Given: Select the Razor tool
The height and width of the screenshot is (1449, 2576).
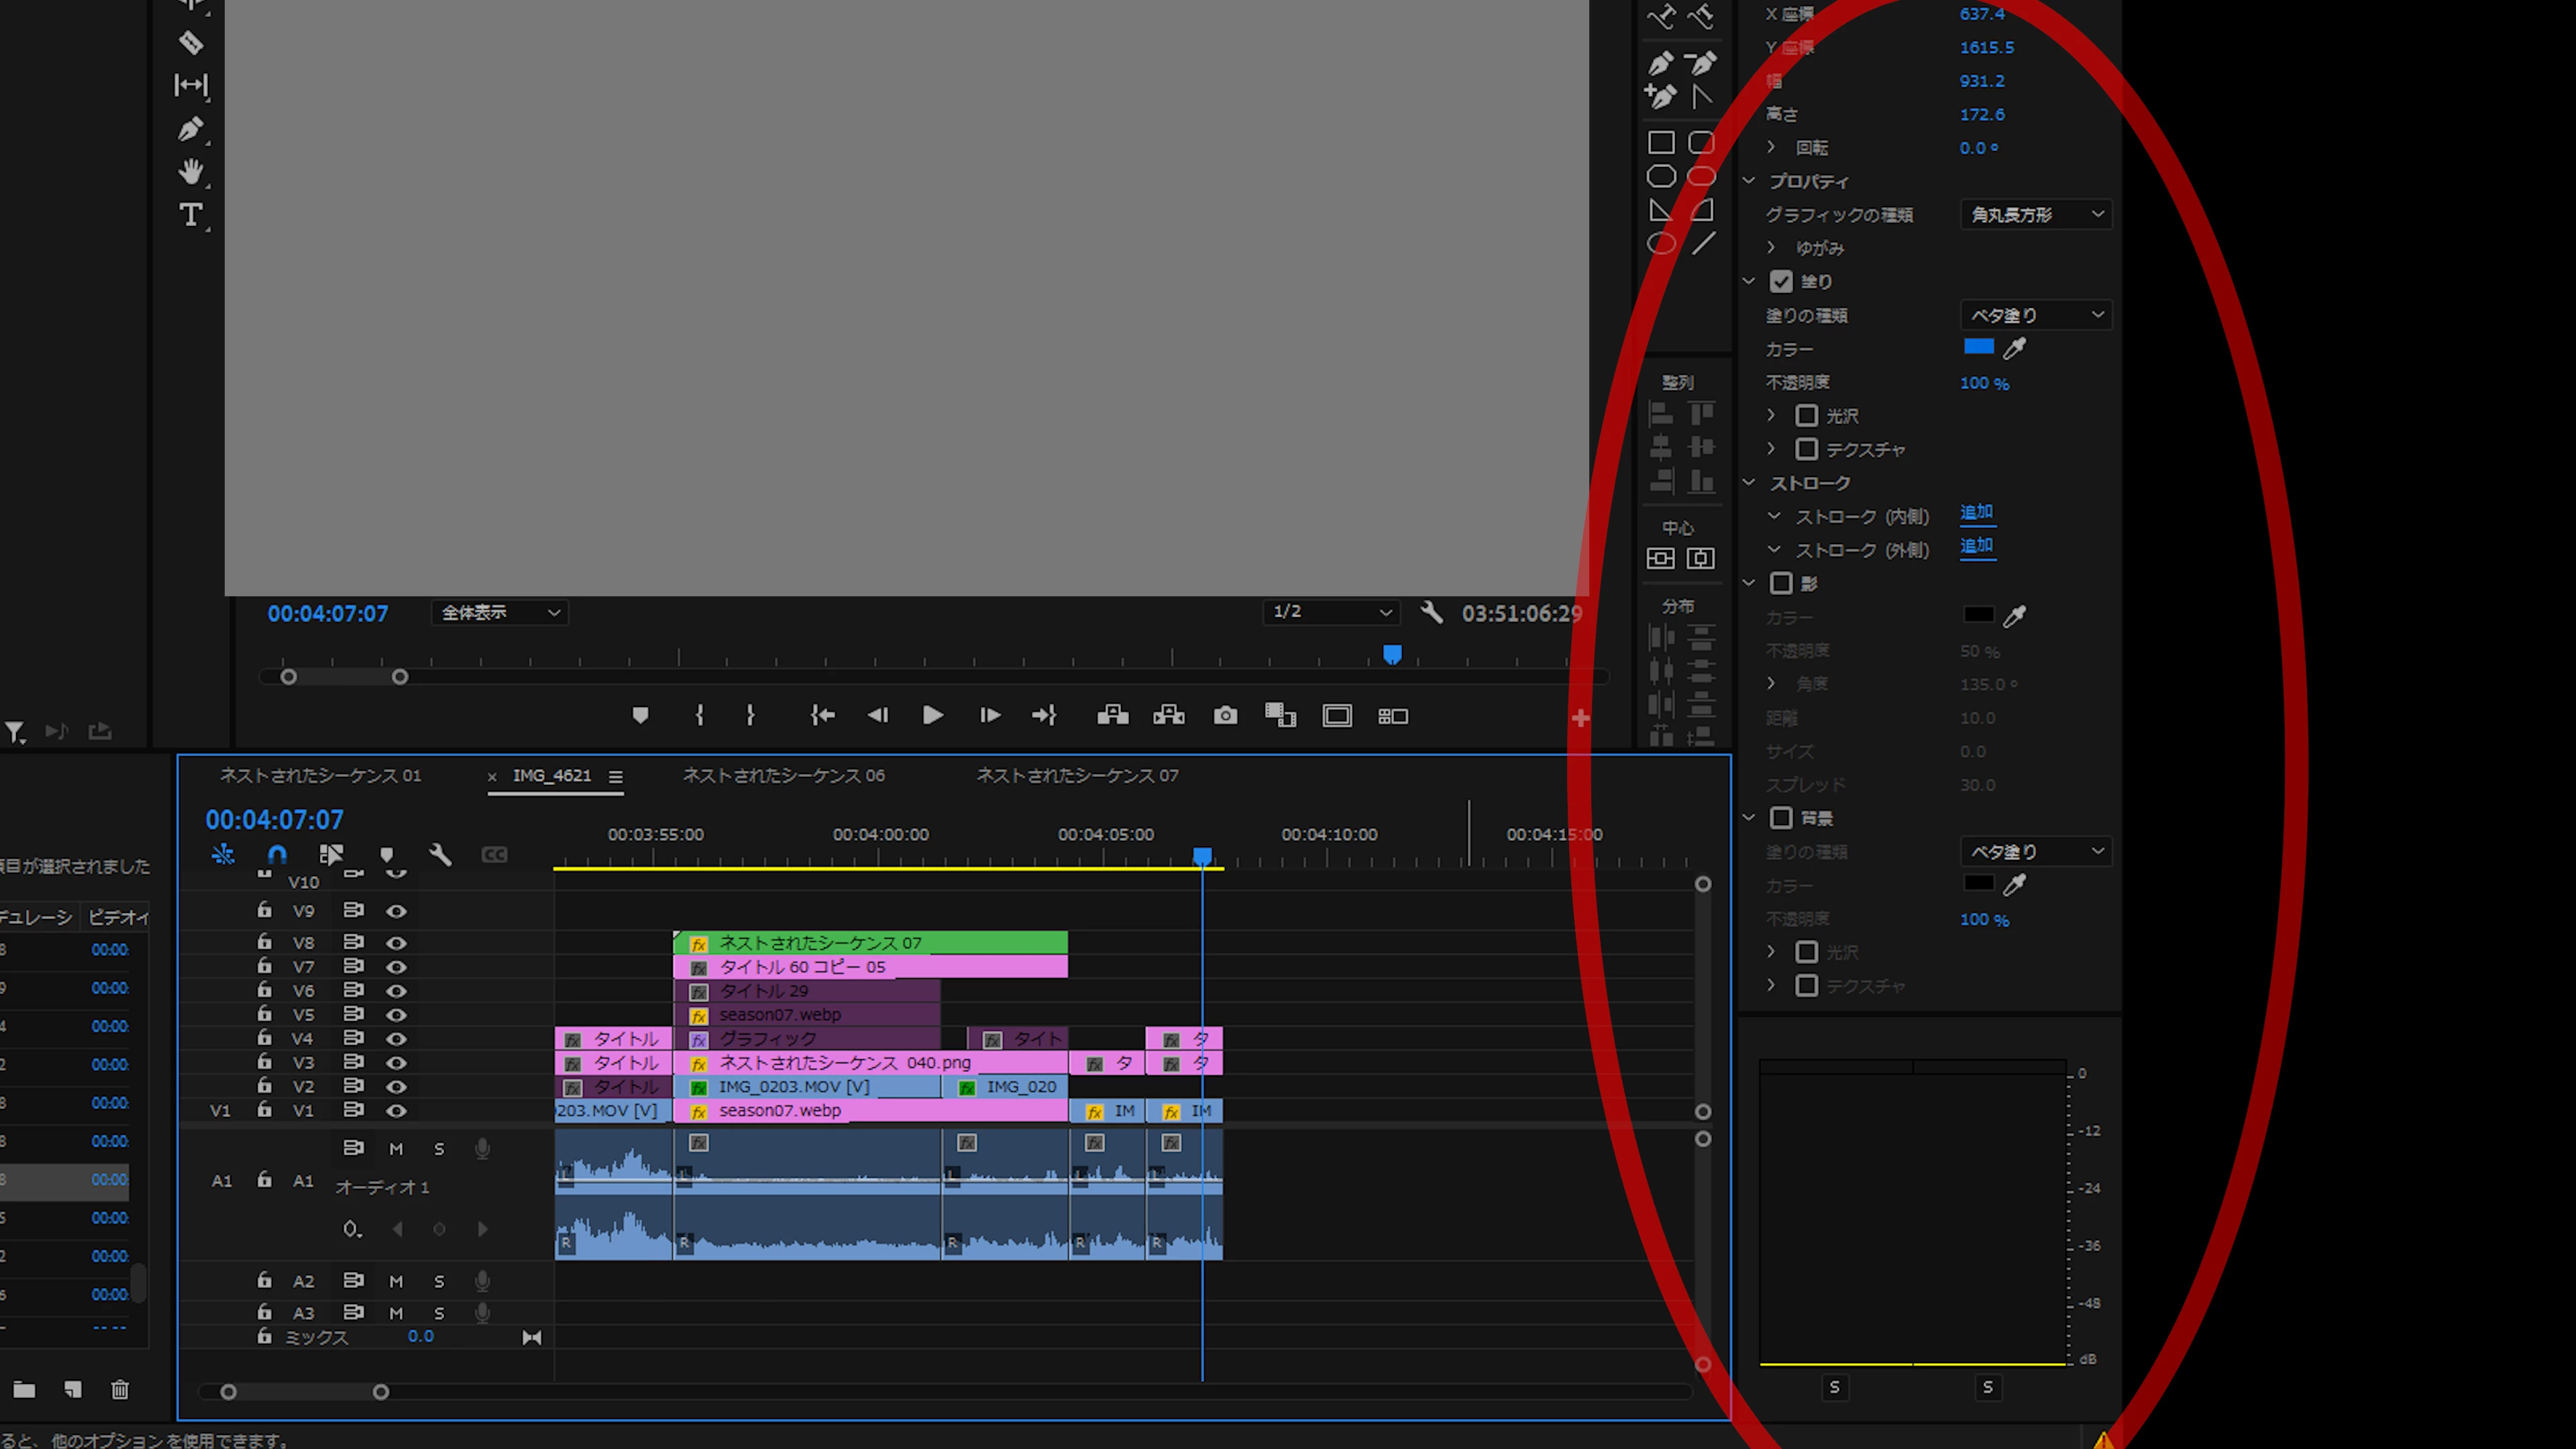Looking at the screenshot, I should (190, 43).
